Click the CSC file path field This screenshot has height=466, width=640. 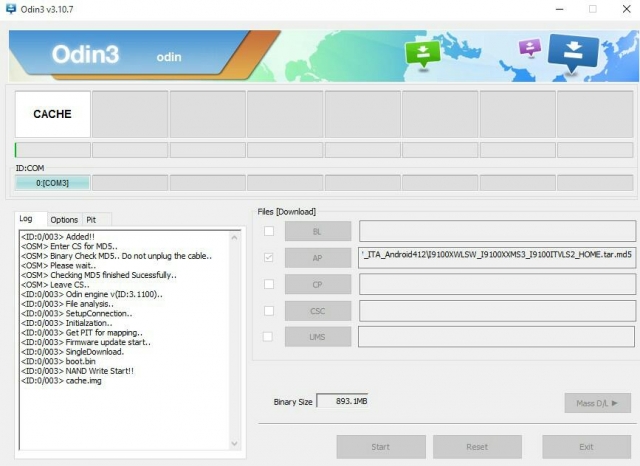[497, 311]
